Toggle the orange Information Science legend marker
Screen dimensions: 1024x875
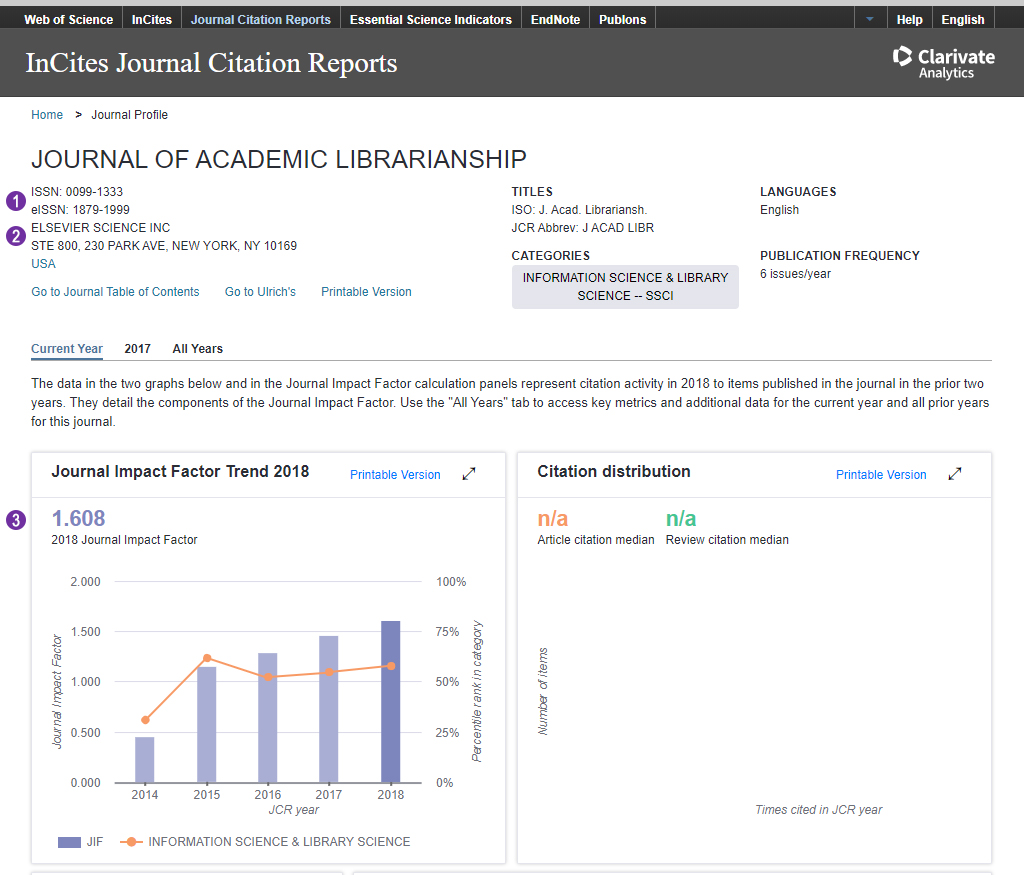(x=131, y=842)
